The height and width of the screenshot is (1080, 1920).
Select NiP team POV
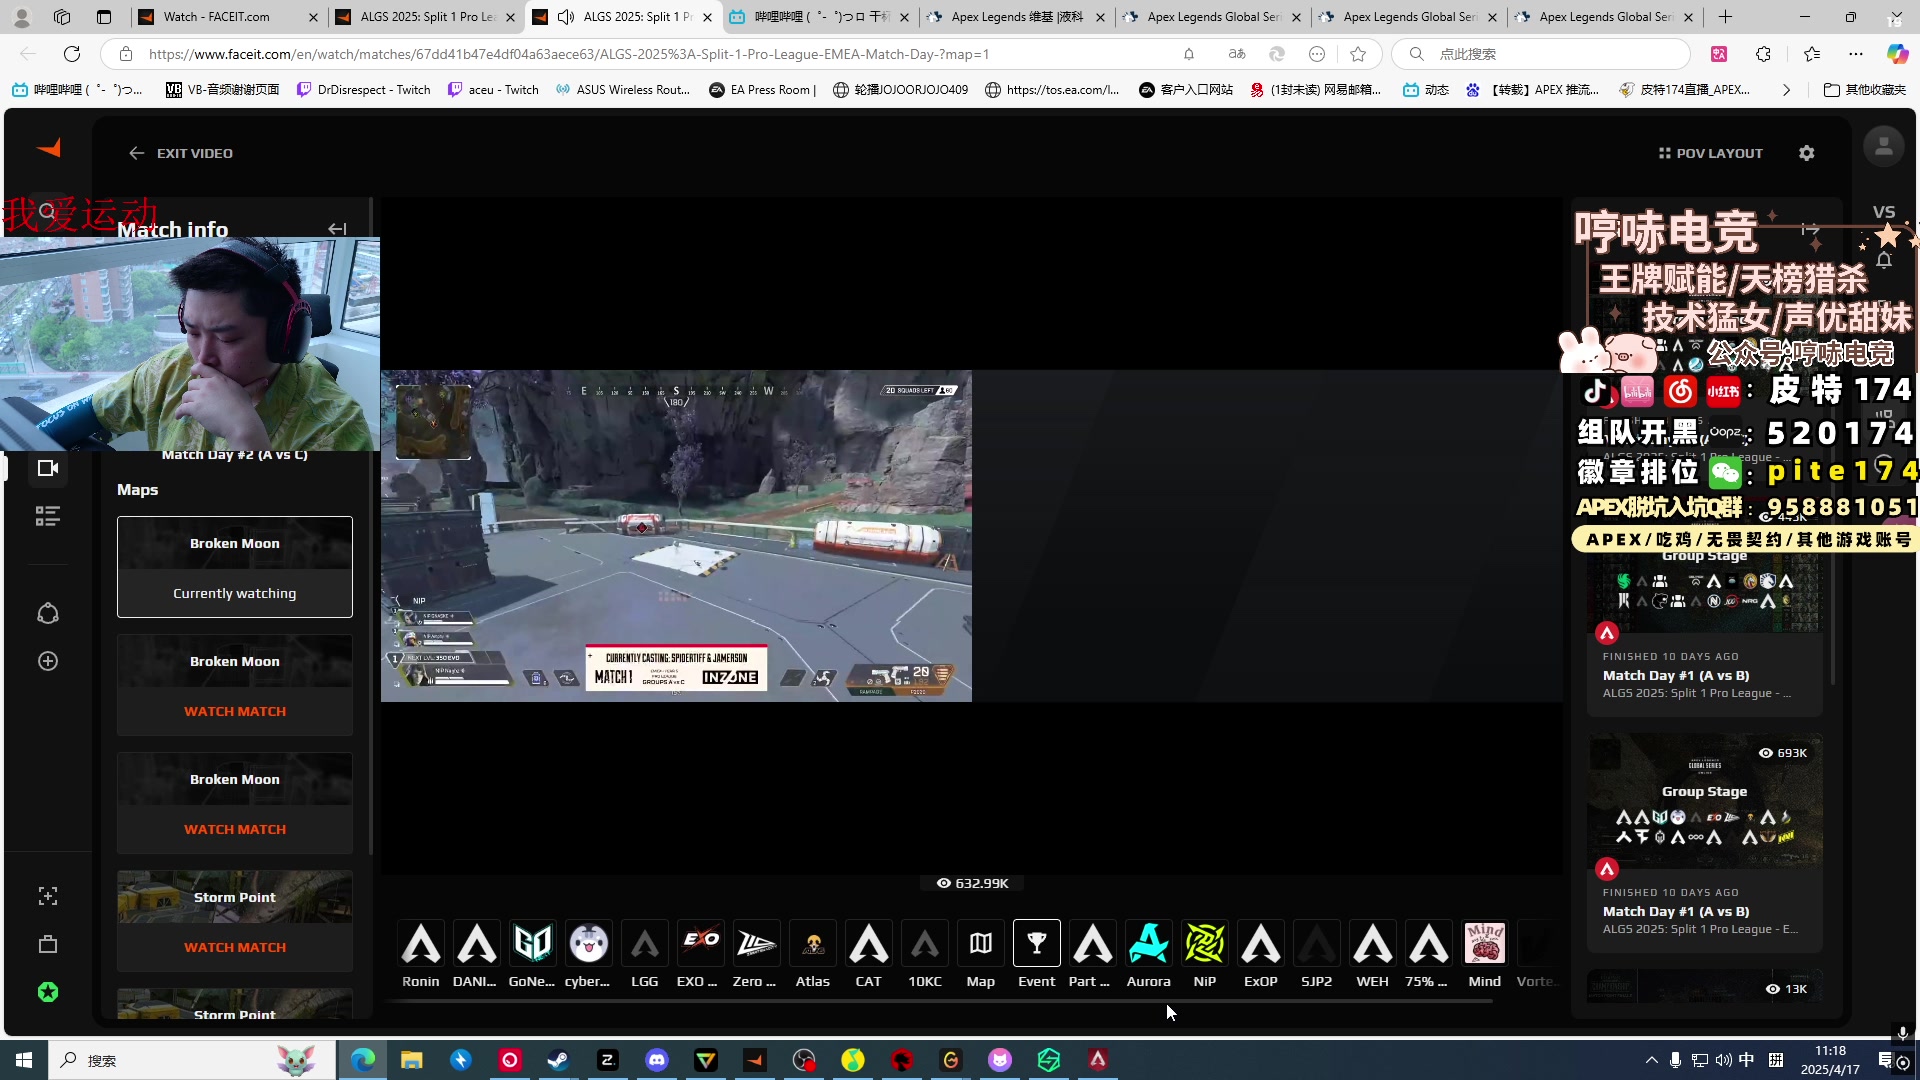[1205, 954]
